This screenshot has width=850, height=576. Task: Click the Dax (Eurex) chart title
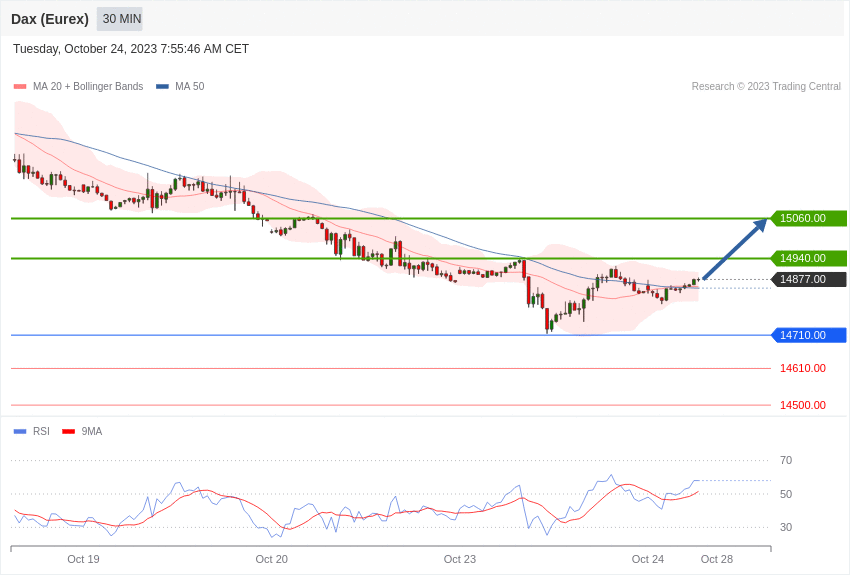coord(50,19)
